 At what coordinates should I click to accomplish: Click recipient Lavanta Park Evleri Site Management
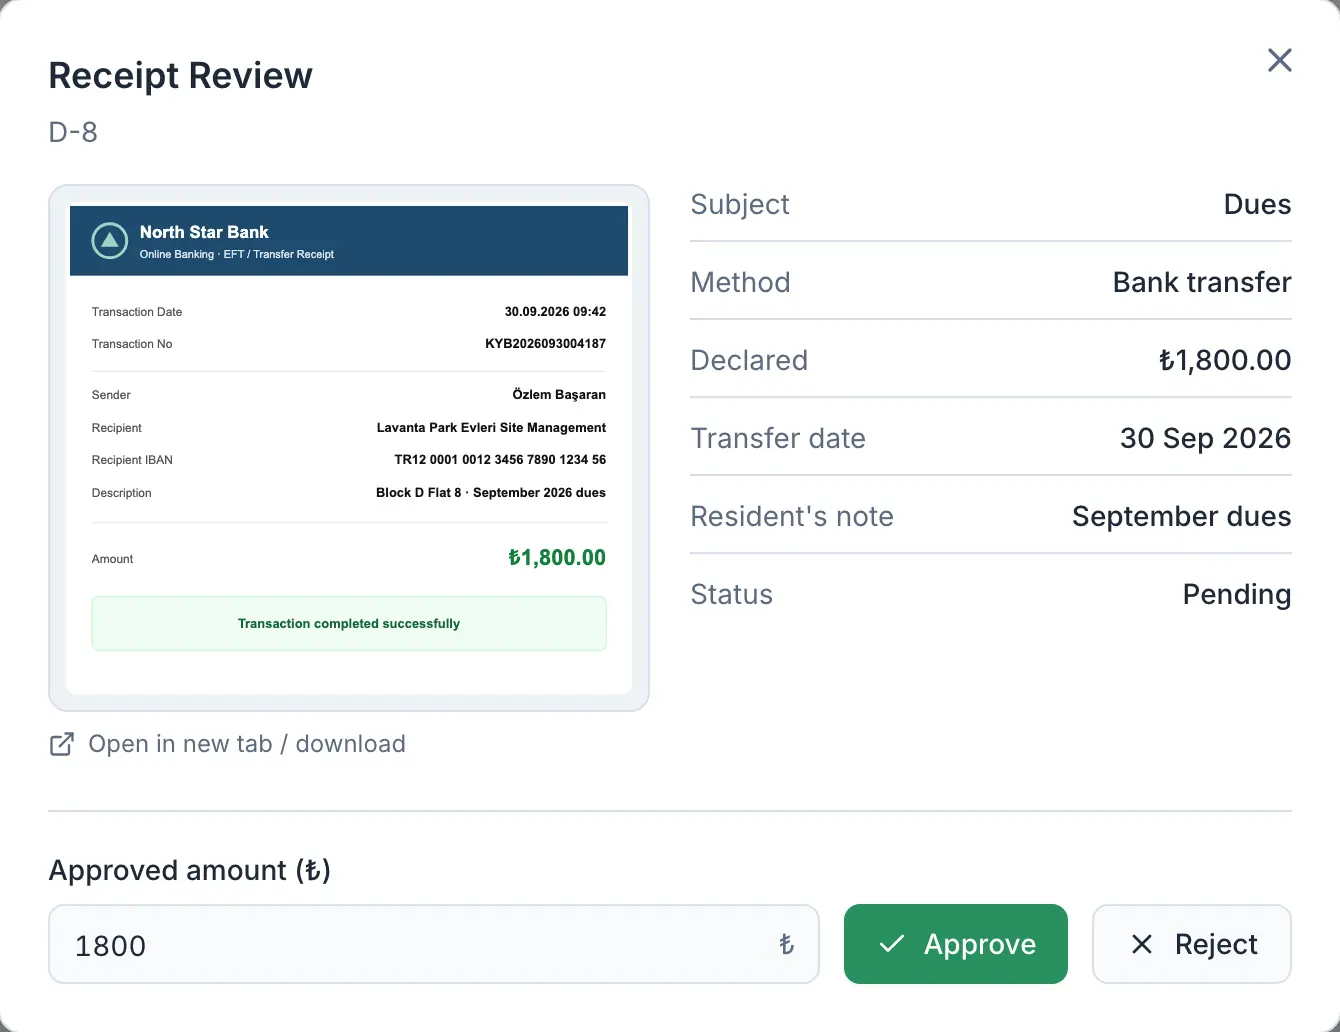[491, 428]
